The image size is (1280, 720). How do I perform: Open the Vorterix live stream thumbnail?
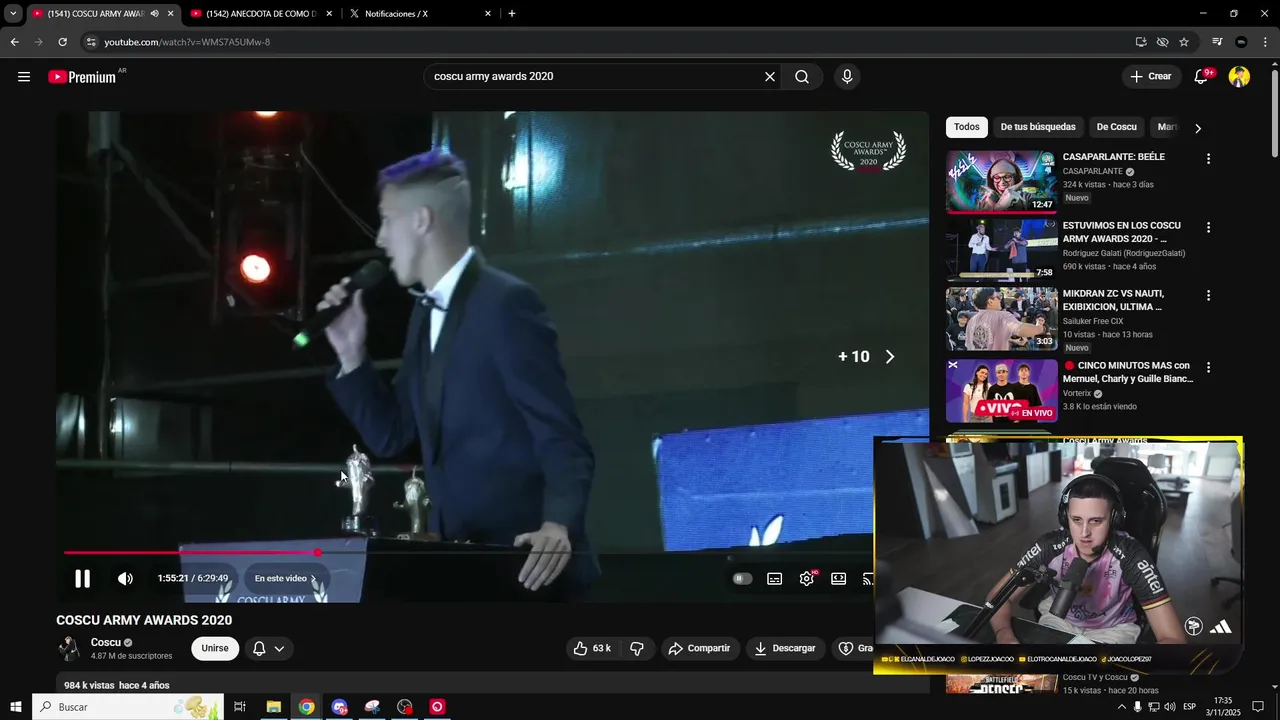click(x=1001, y=390)
